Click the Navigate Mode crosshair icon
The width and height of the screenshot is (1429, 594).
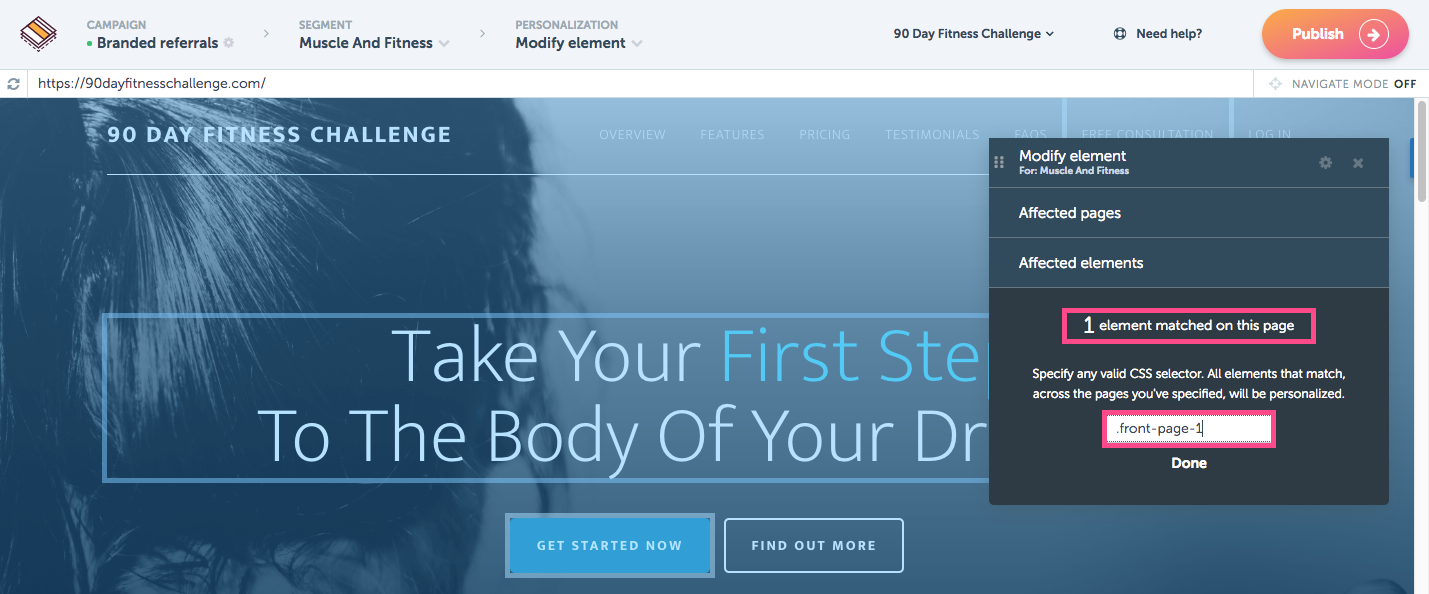[1275, 84]
